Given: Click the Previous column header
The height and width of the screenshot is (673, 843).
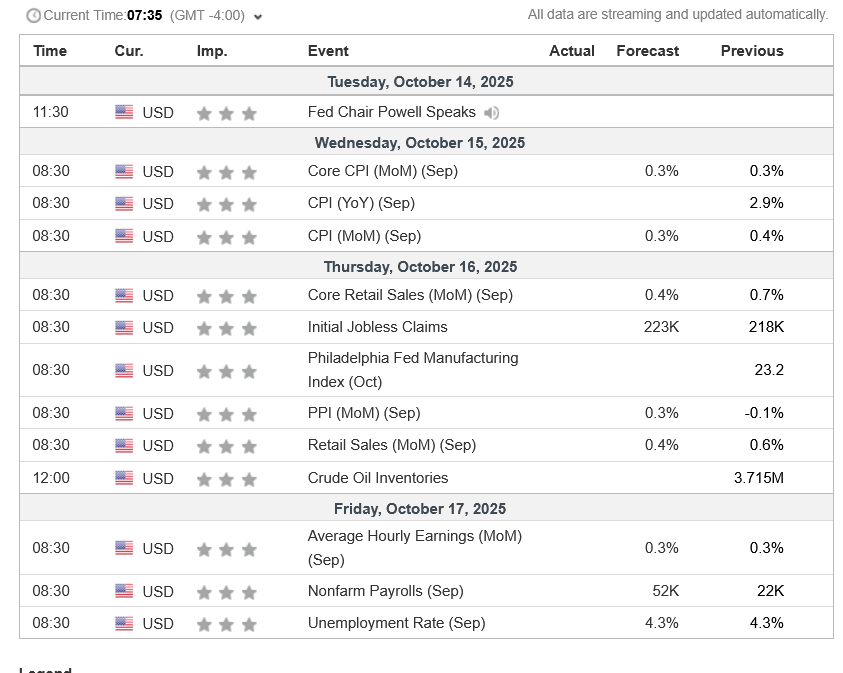Looking at the screenshot, I should tap(752, 51).
